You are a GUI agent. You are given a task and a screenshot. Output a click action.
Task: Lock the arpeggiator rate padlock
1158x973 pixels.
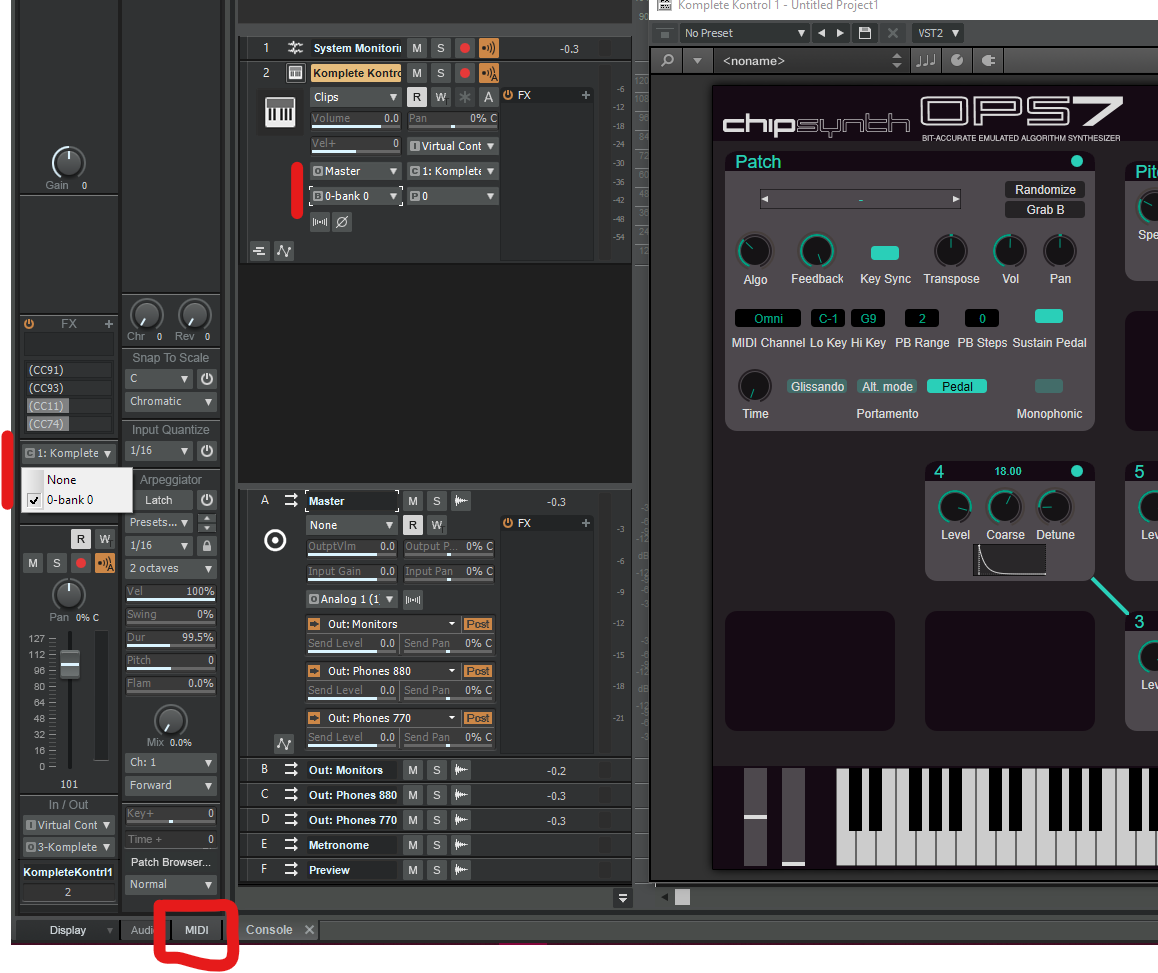click(207, 546)
